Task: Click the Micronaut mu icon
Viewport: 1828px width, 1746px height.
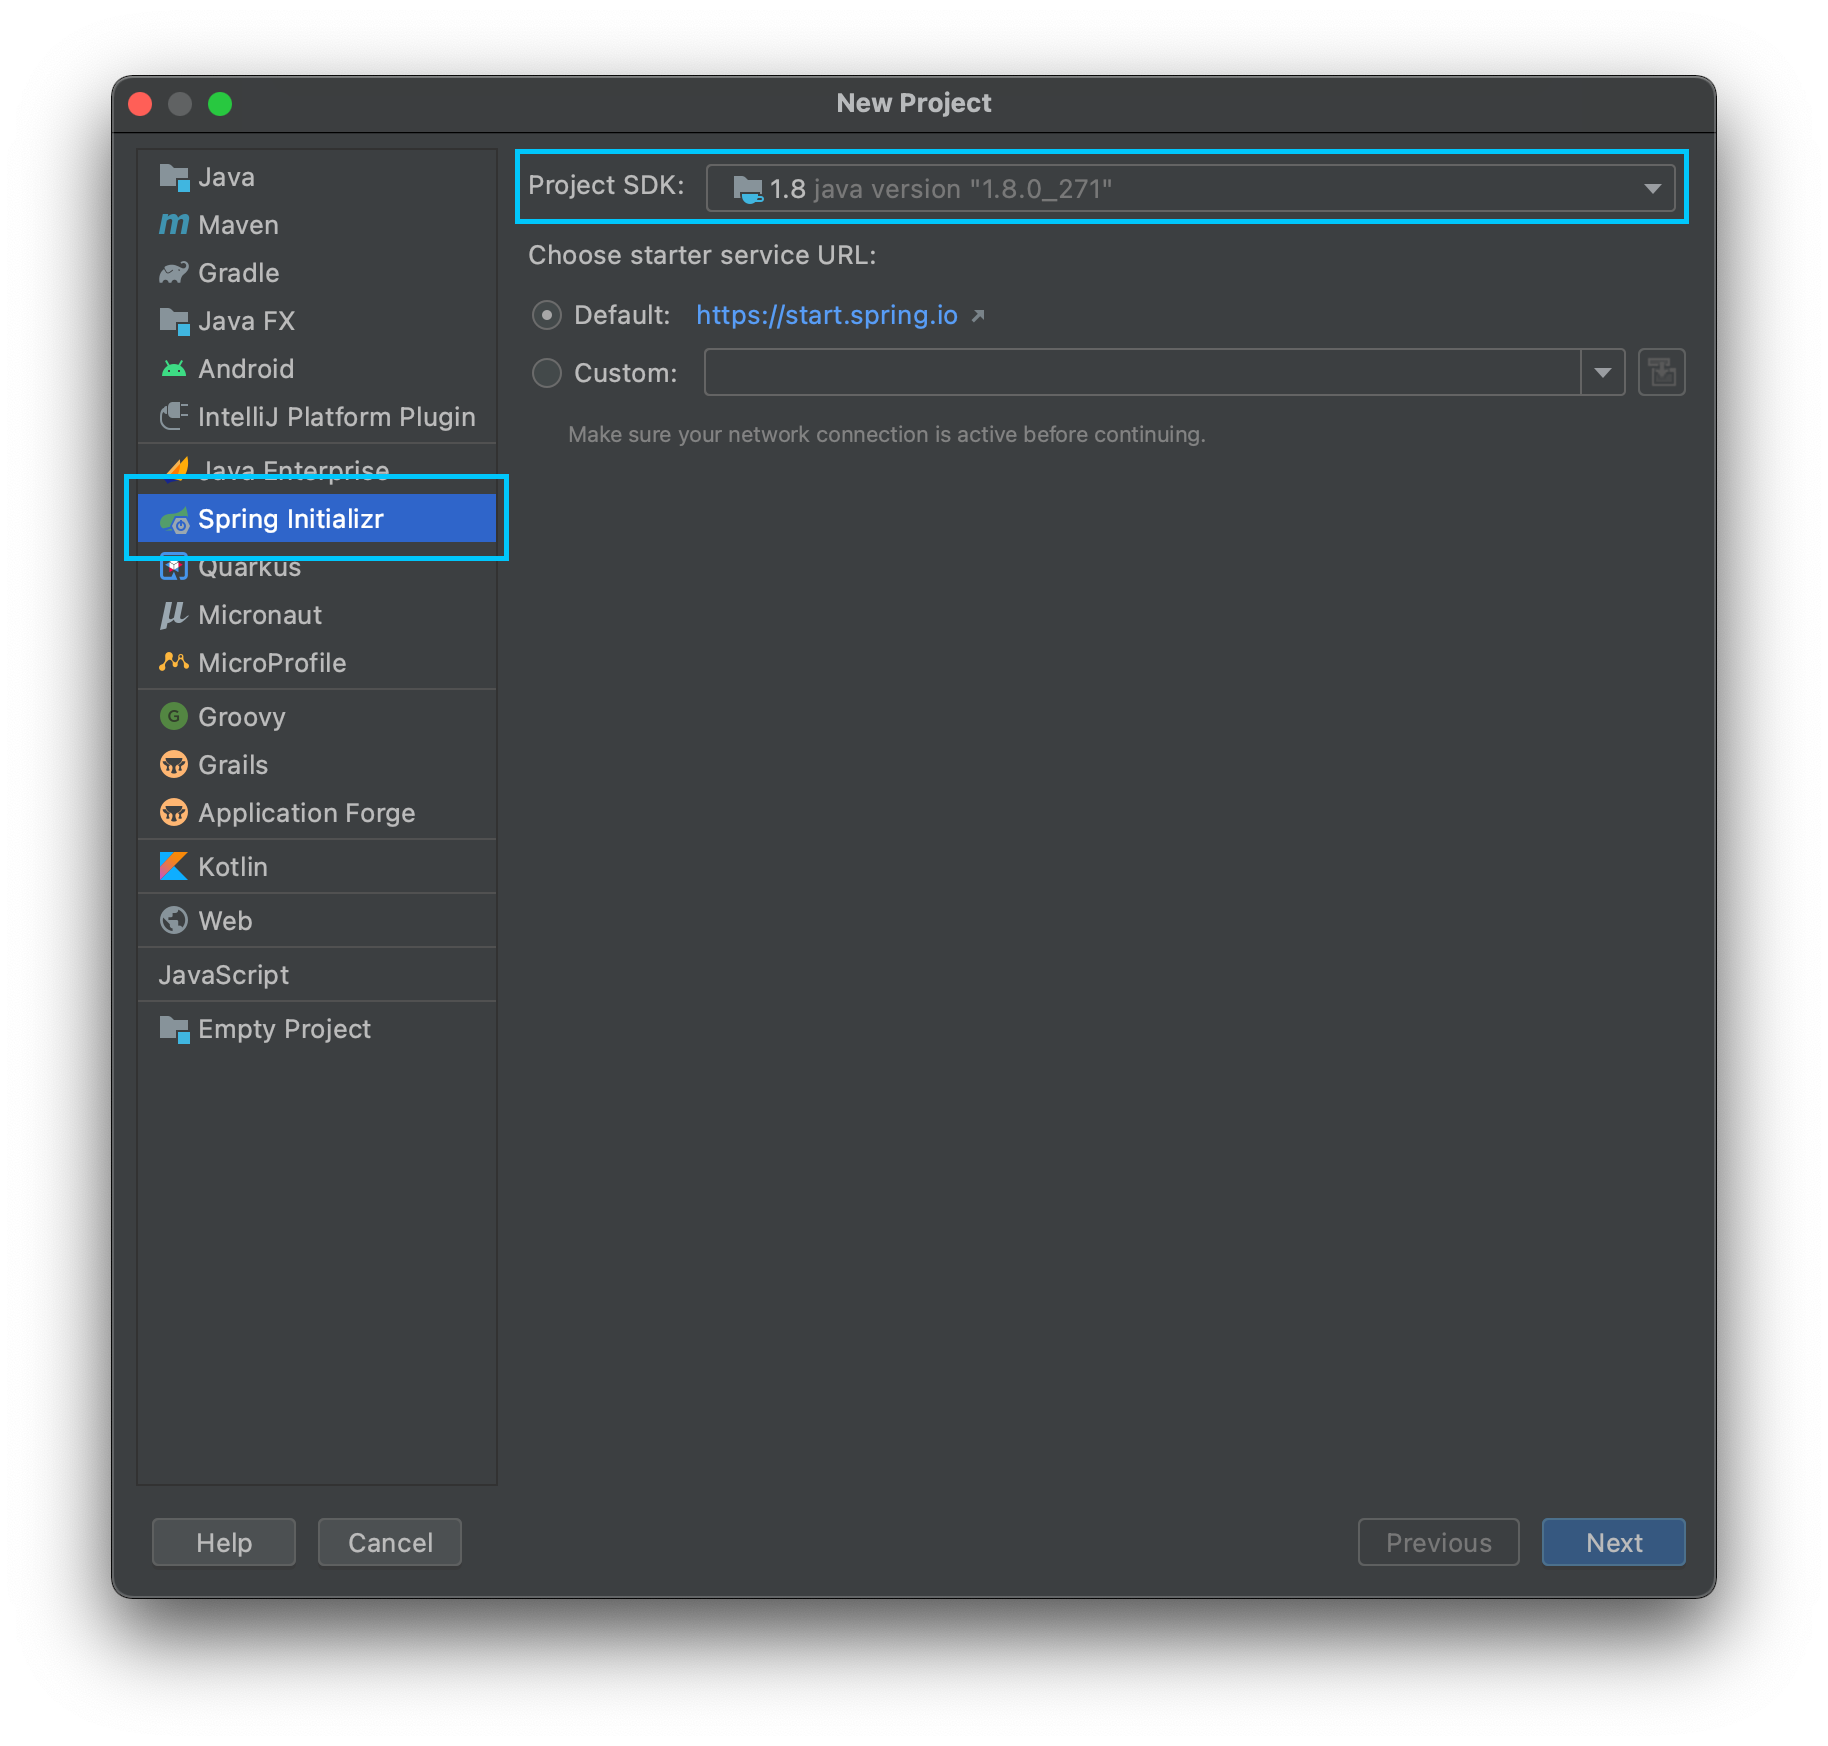Action: 173,614
